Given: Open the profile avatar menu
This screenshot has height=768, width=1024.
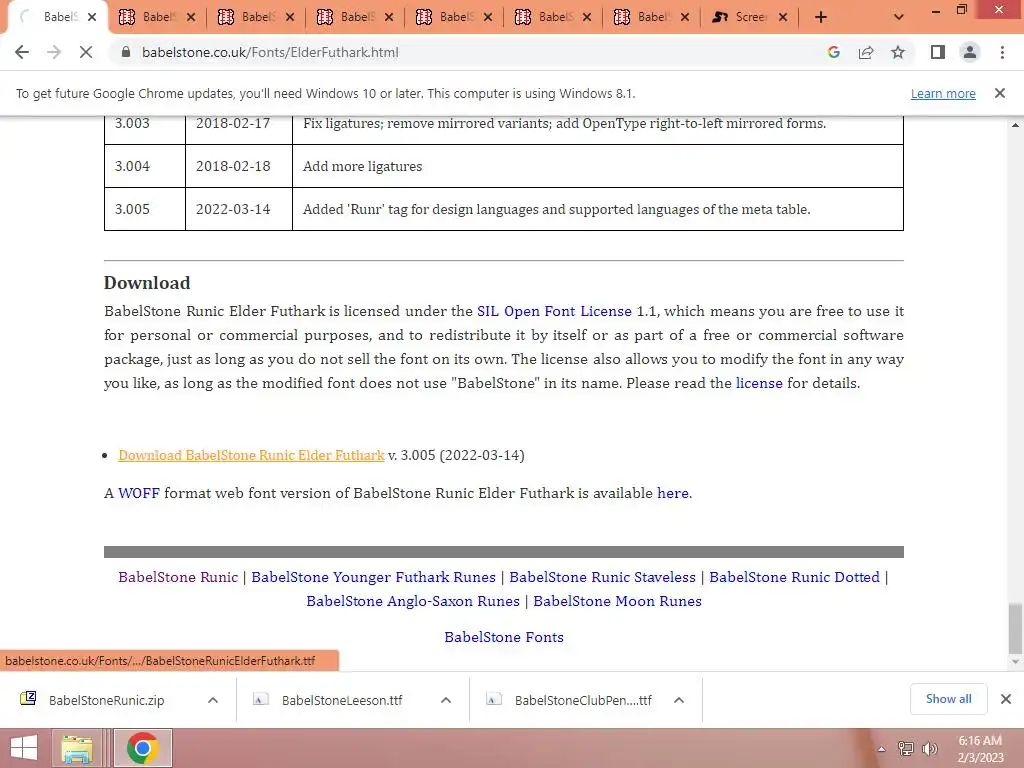Looking at the screenshot, I should (x=970, y=52).
